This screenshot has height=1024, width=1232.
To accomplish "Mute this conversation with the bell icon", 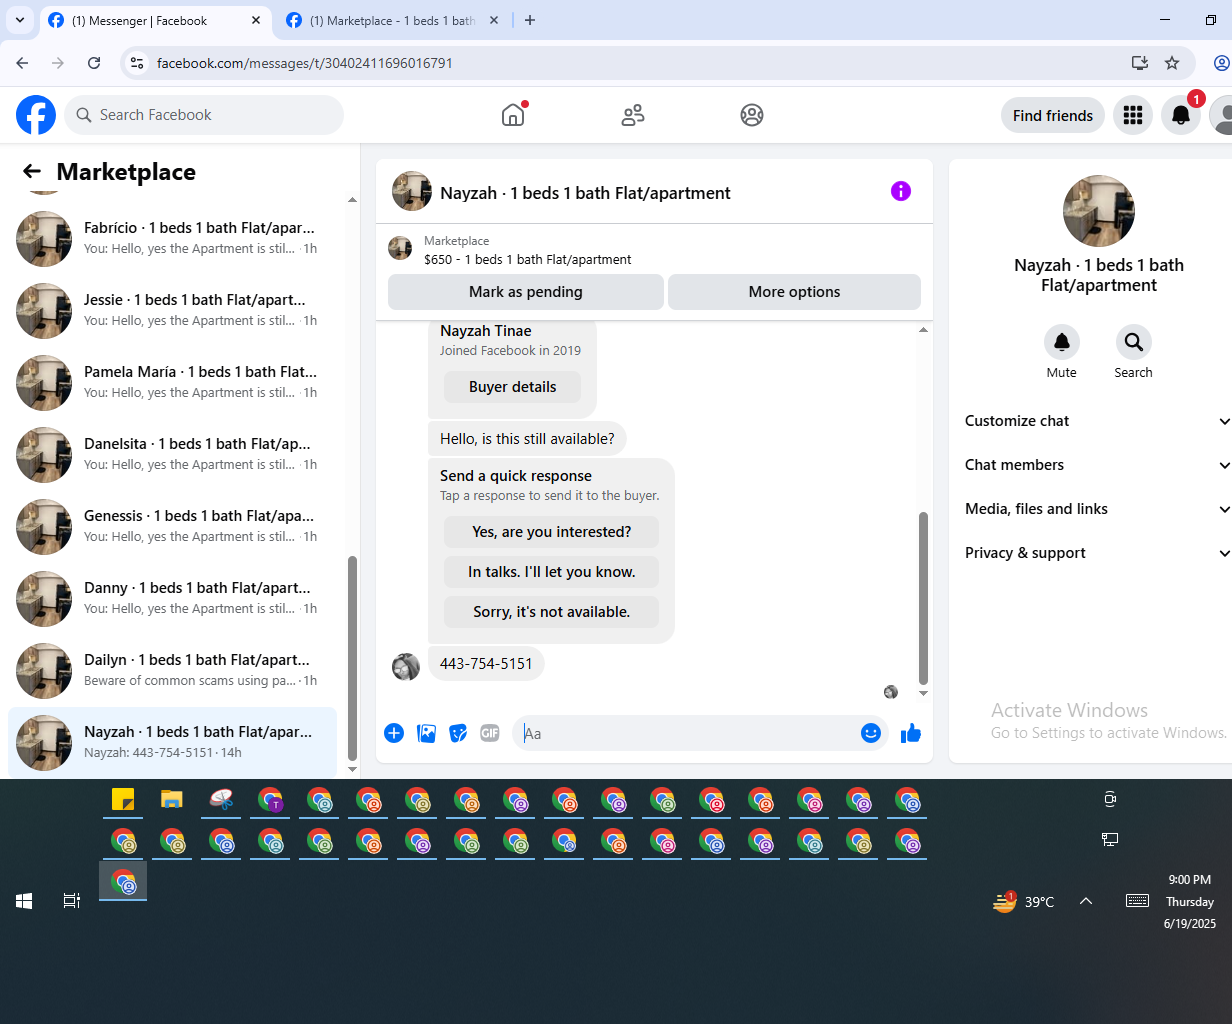I will coord(1062,342).
